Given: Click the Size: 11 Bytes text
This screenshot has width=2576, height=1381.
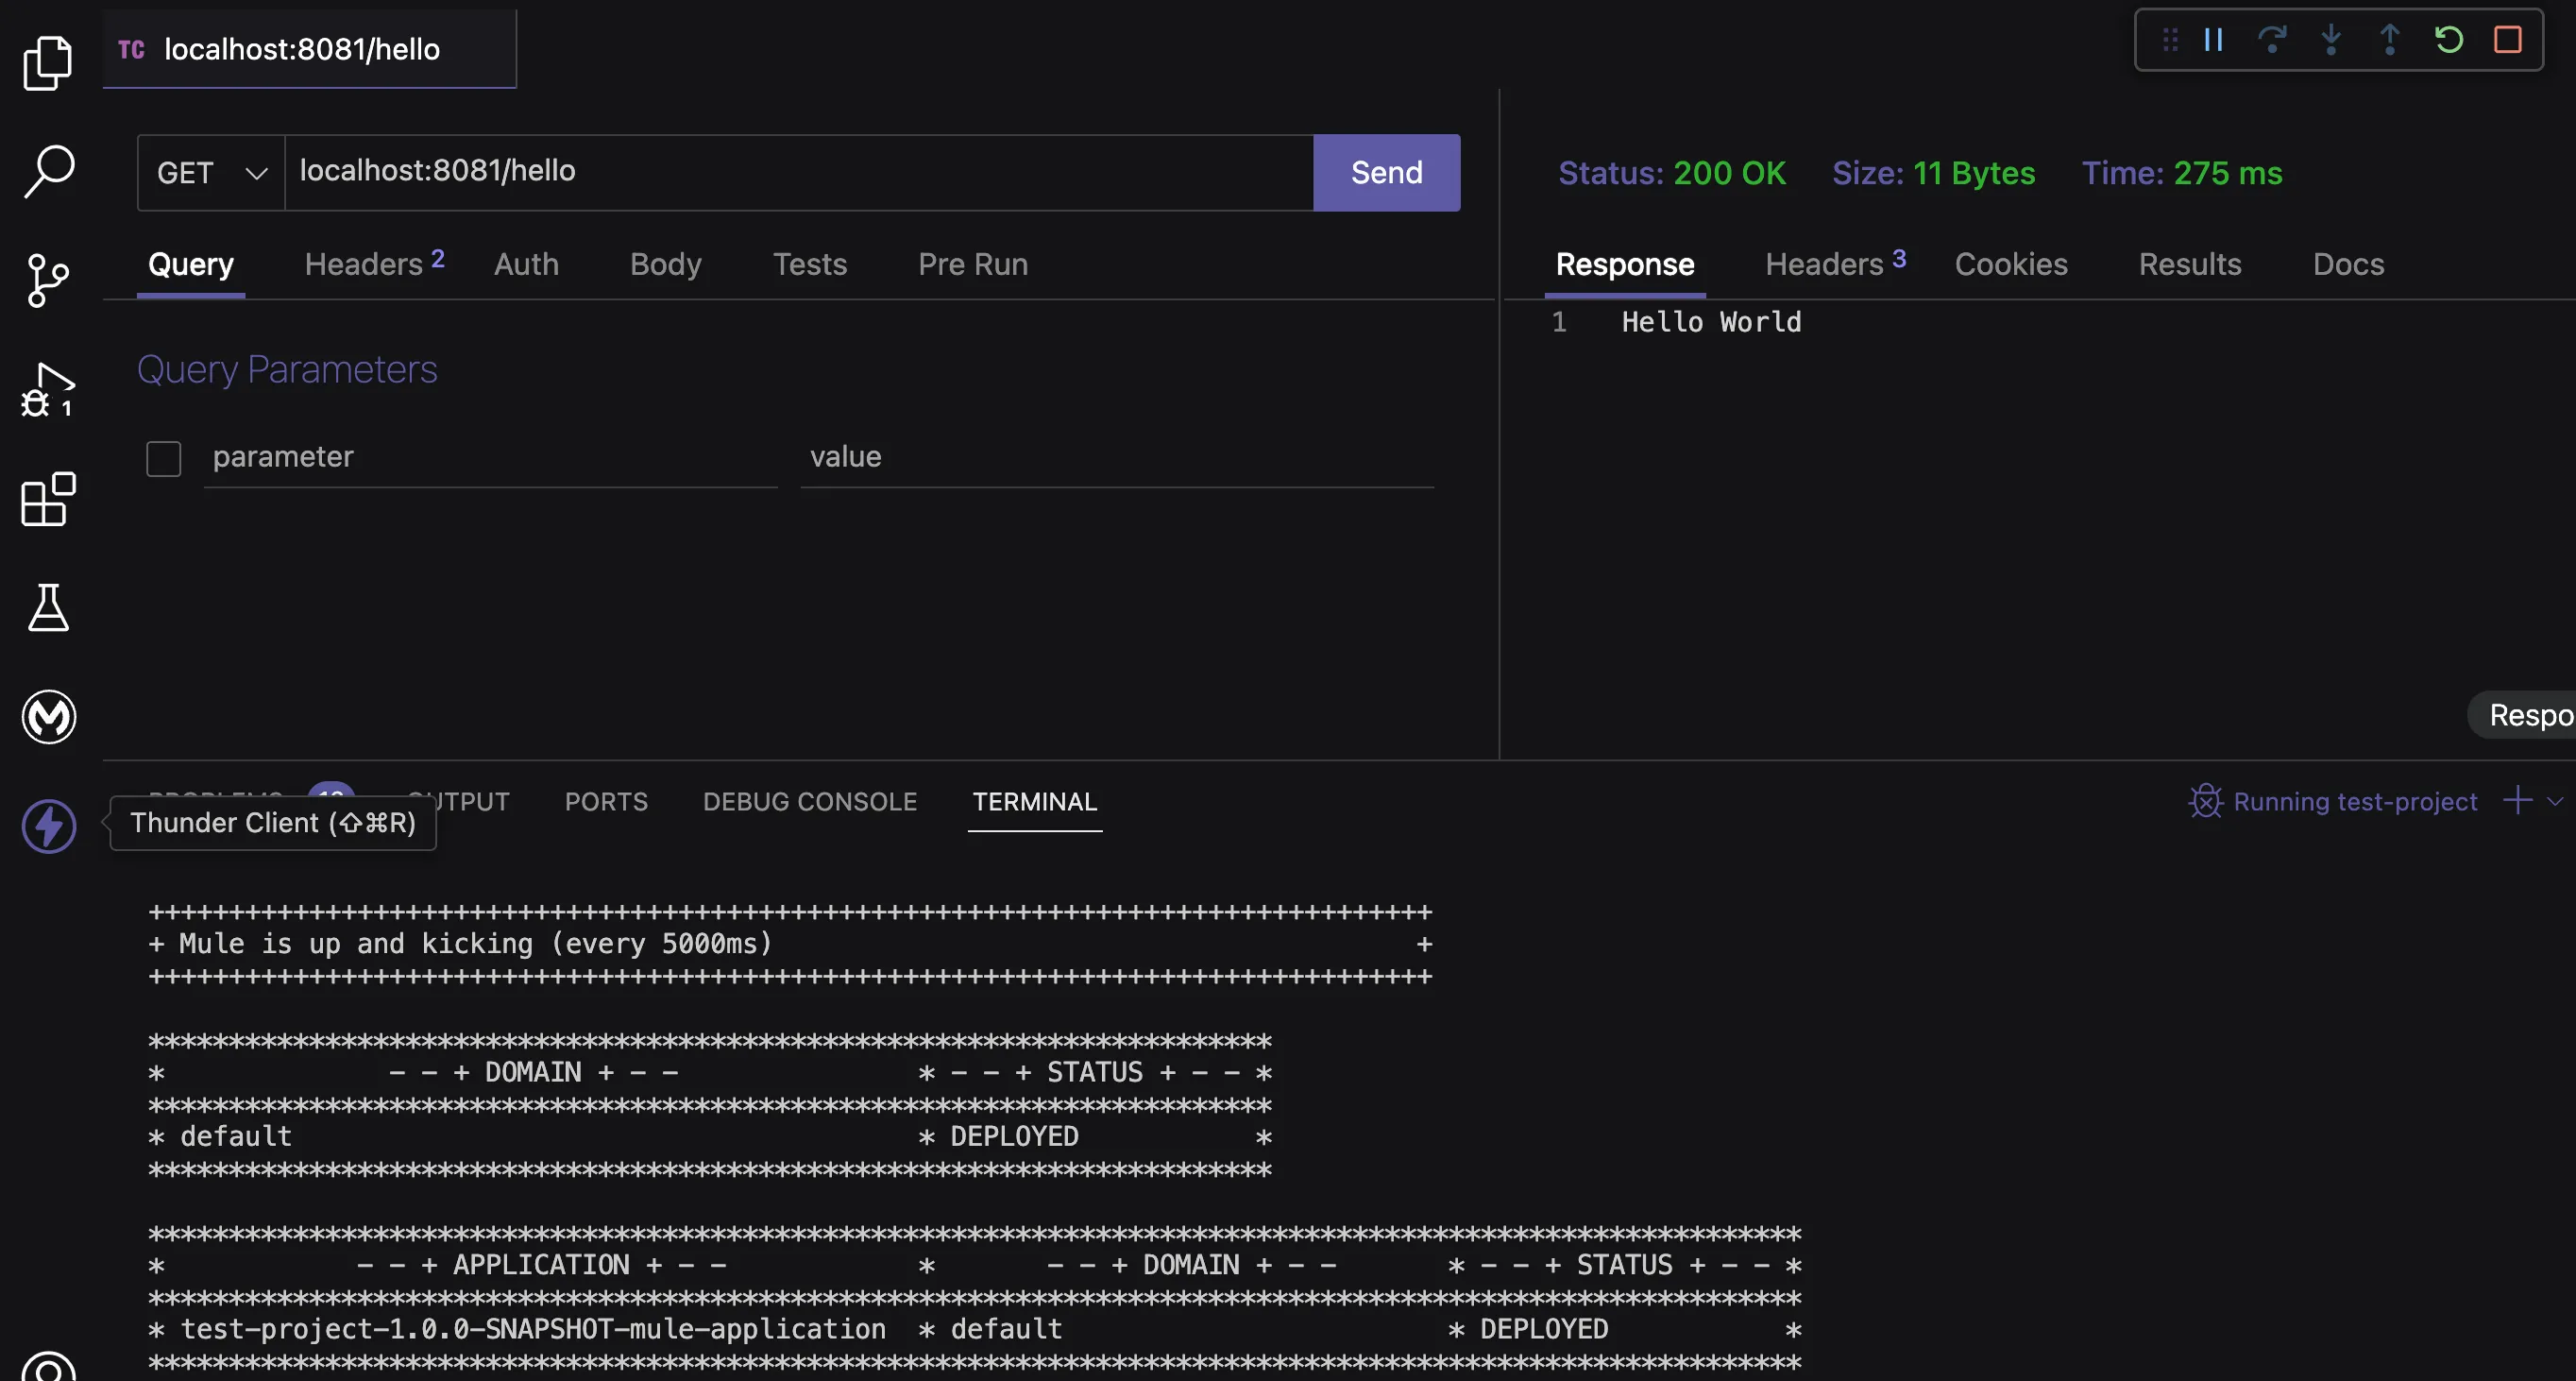Looking at the screenshot, I should (x=1933, y=173).
